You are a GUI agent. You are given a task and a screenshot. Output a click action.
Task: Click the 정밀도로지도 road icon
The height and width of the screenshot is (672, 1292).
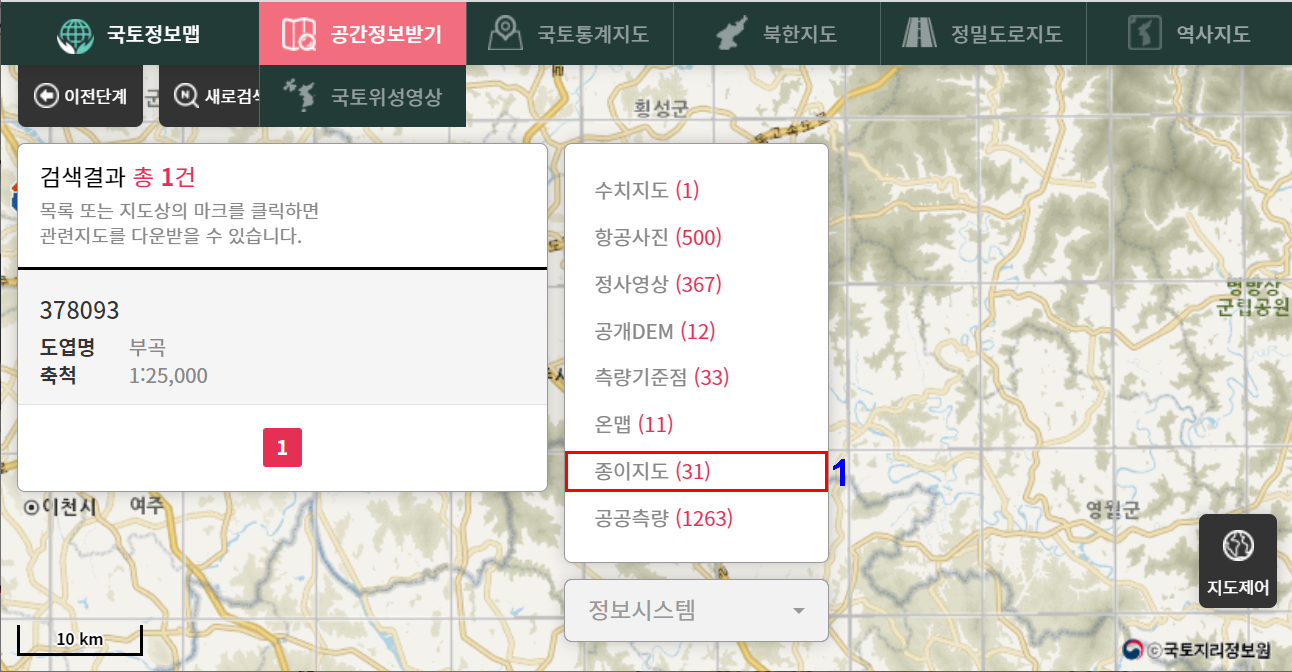(919, 34)
